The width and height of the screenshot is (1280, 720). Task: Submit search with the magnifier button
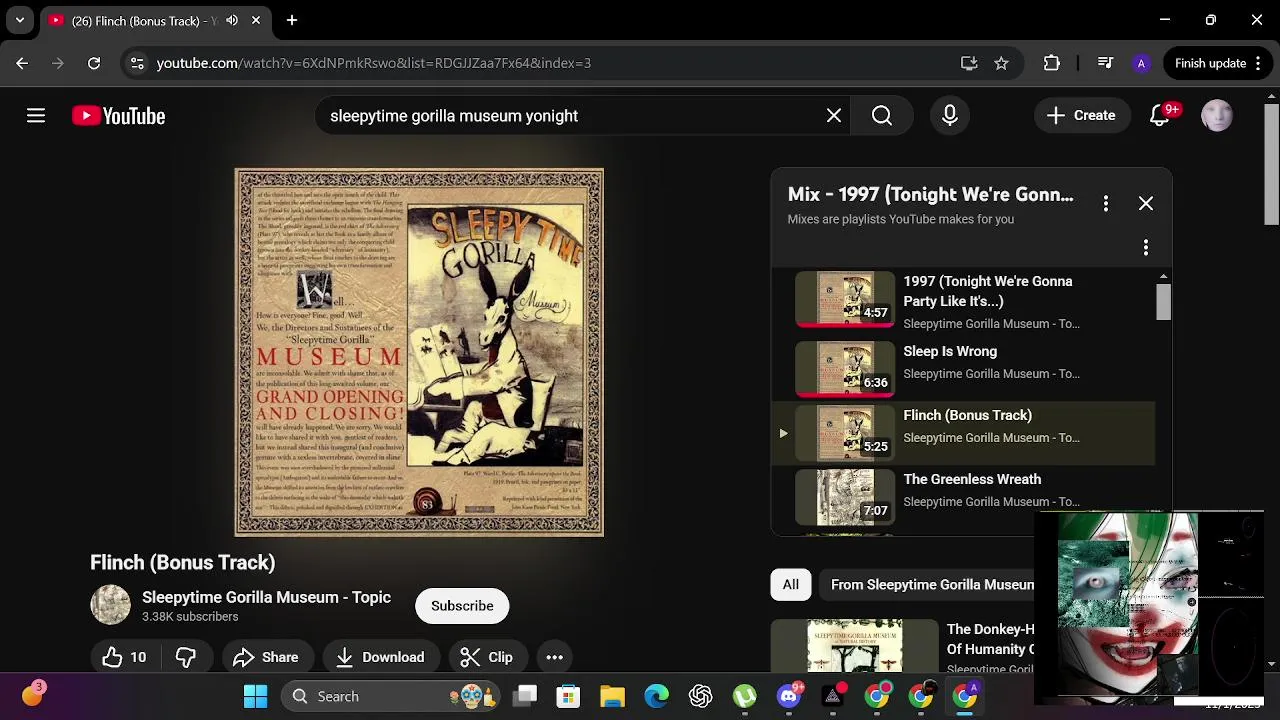tap(882, 116)
